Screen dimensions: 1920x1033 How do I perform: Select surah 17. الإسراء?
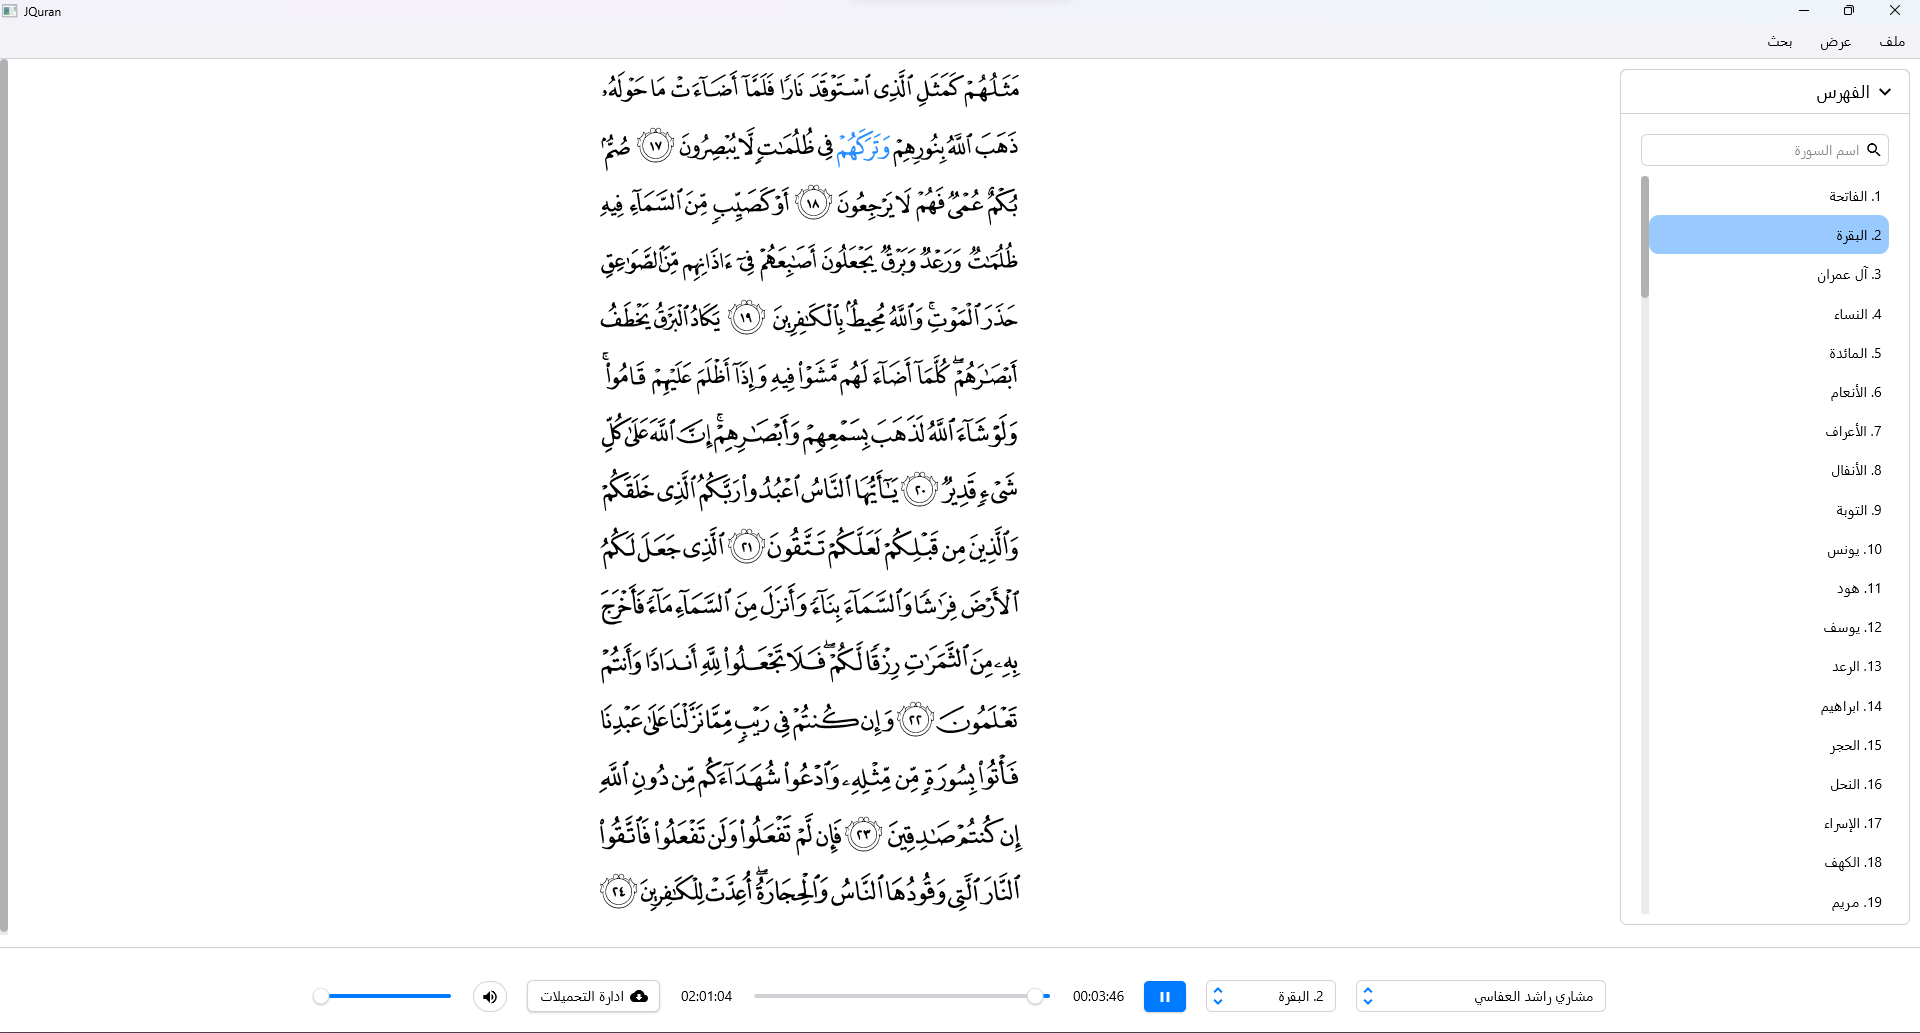1768,823
